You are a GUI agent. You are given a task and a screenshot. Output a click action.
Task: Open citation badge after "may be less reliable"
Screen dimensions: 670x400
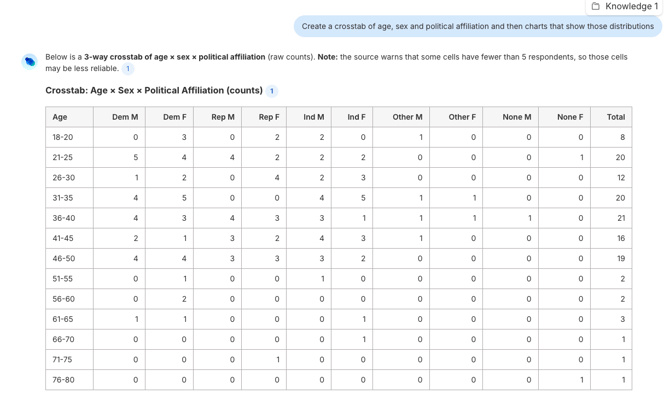point(128,69)
